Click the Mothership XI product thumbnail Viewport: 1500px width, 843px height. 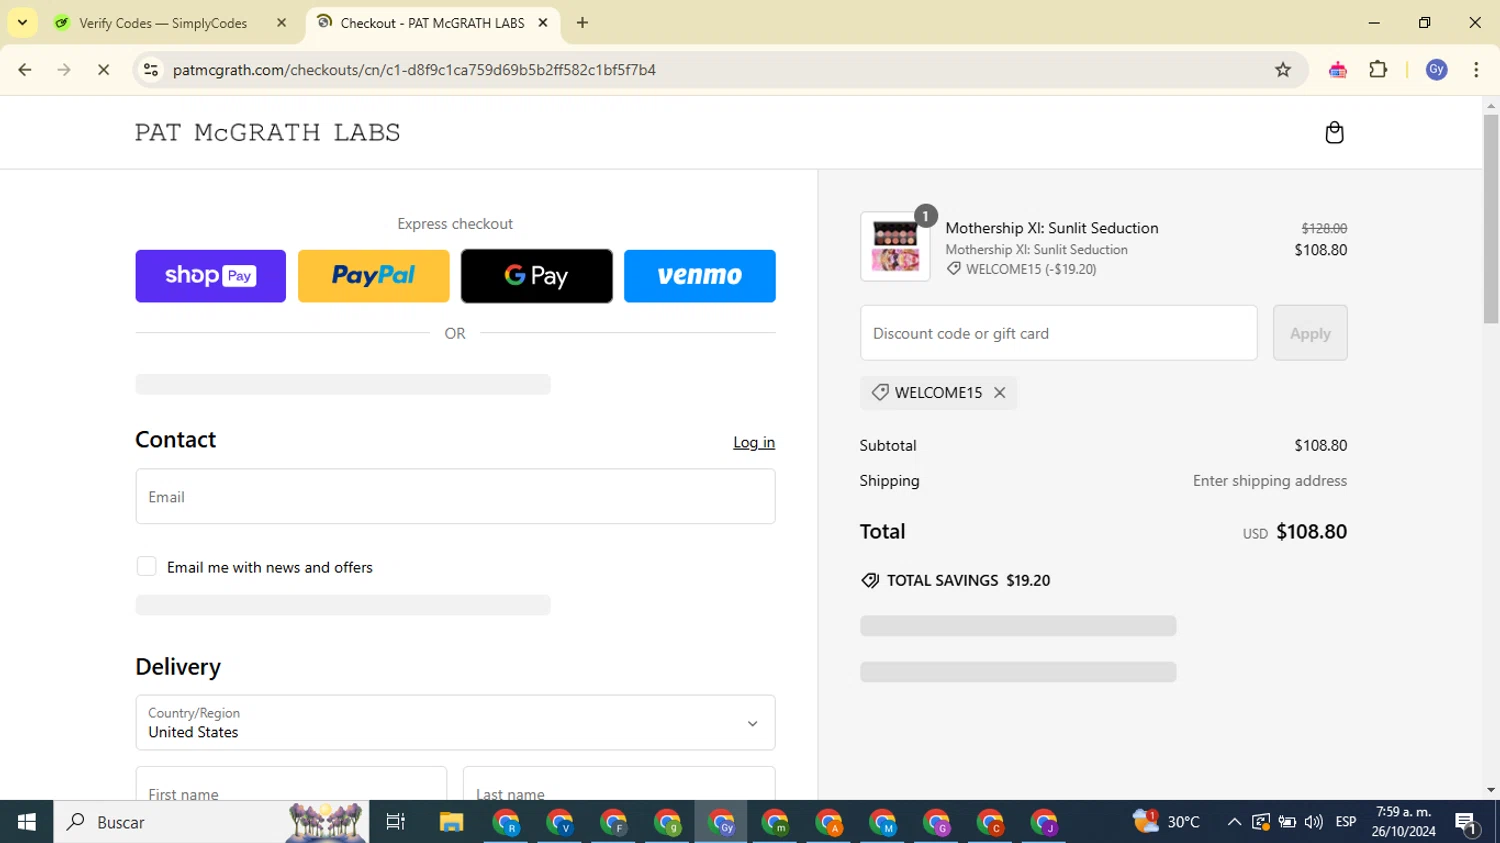pyautogui.click(x=895, y=246)
